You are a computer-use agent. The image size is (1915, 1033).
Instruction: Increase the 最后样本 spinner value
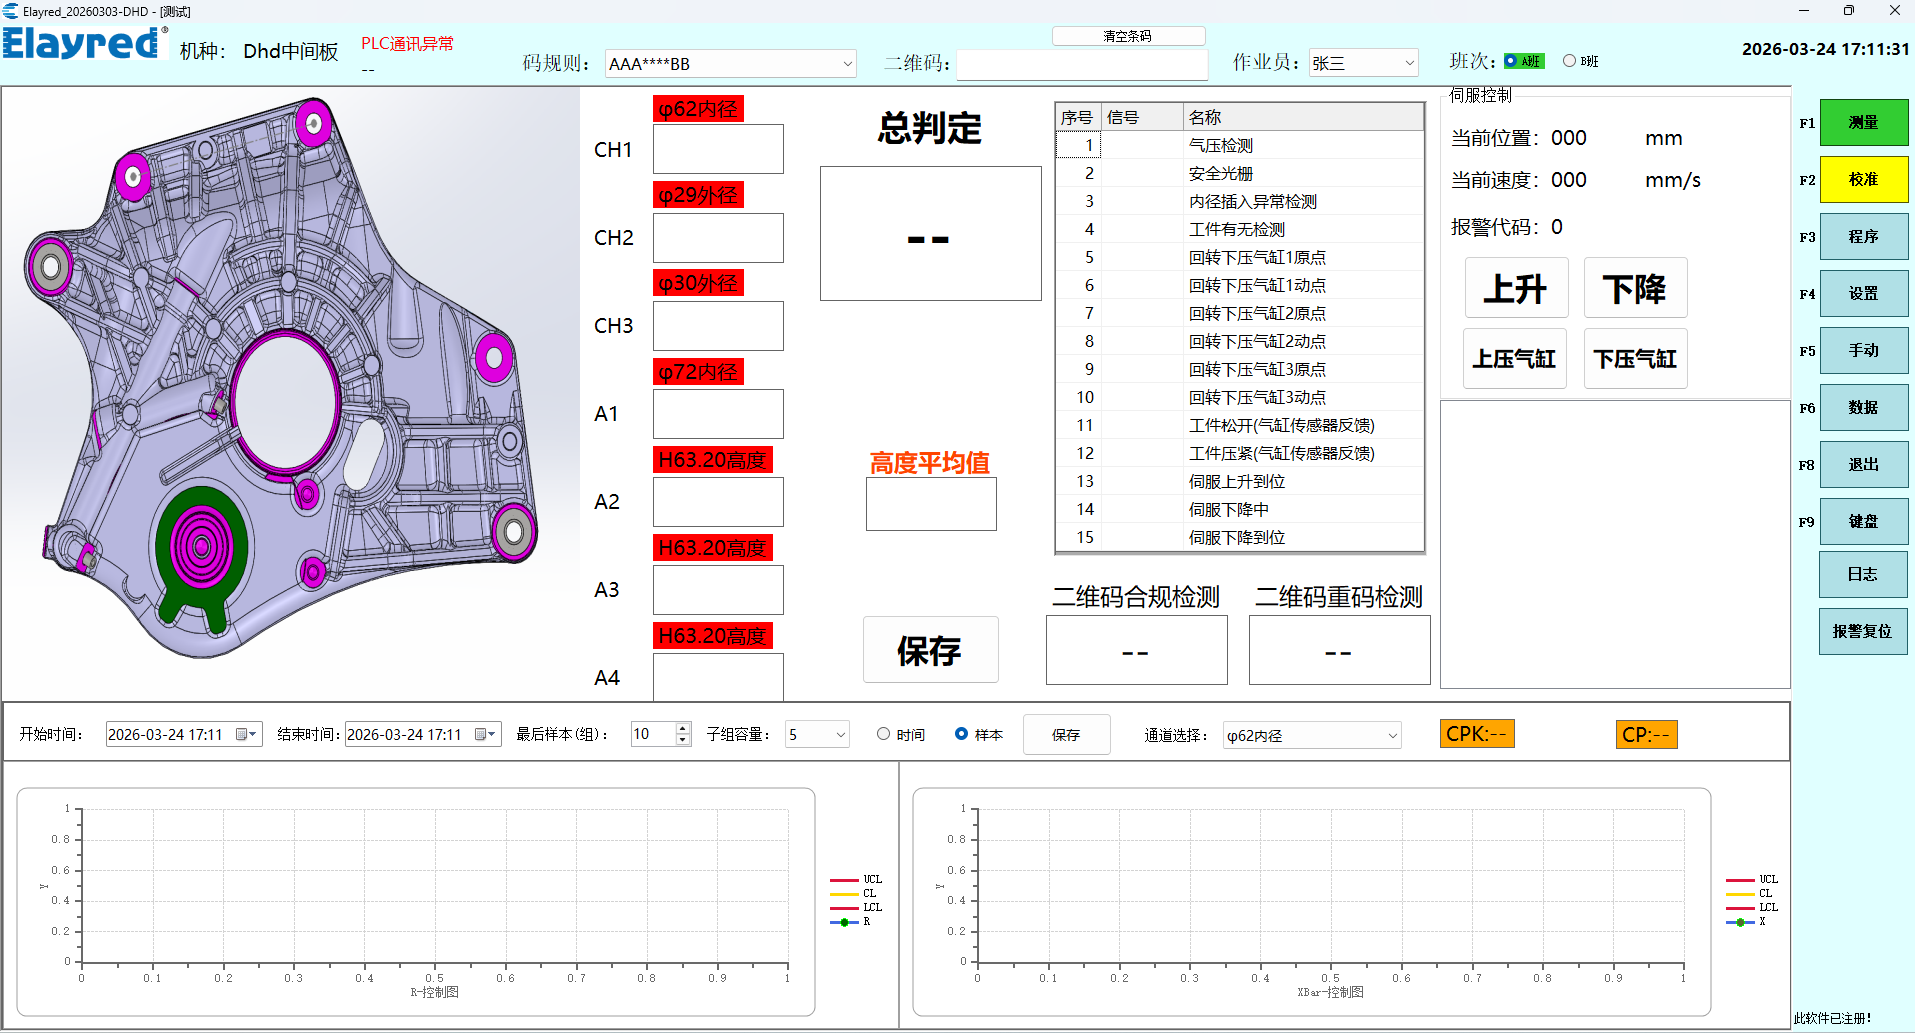tap(683, 729)
